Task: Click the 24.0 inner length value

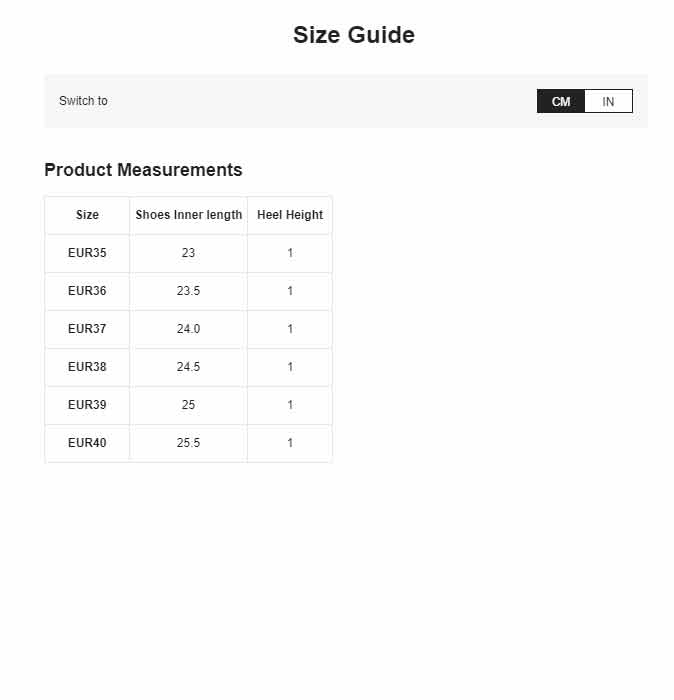Action: tap(188, 329)
